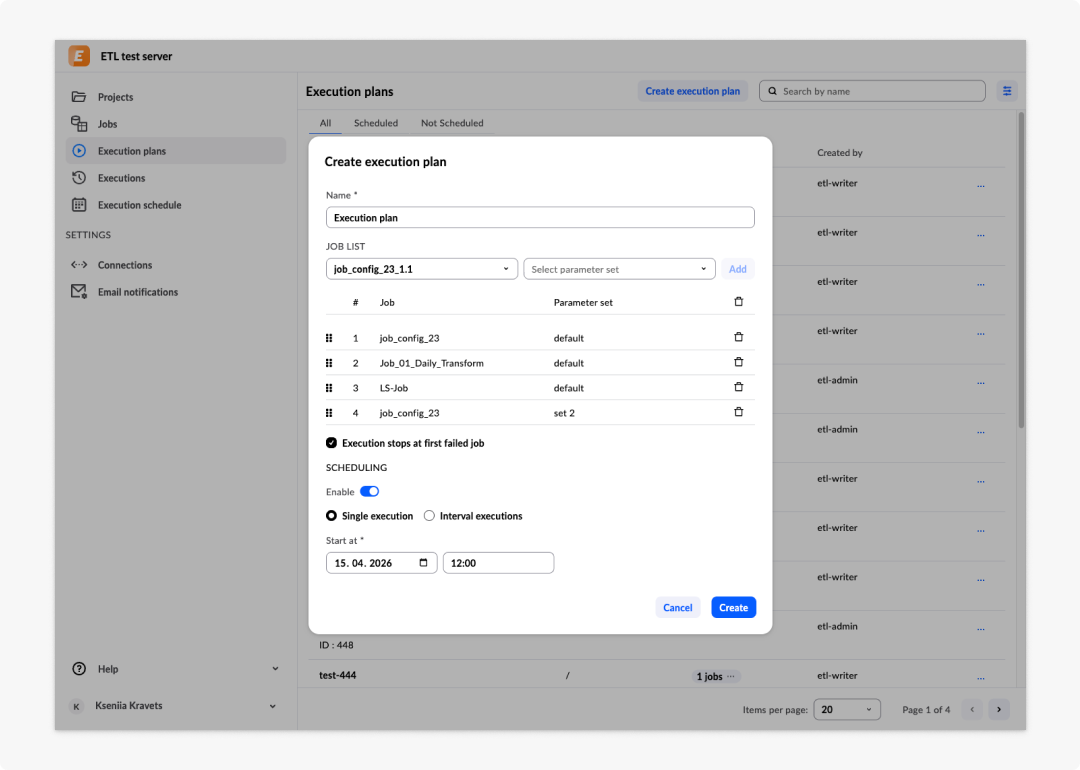Viewport: 1080px width, 770px height.
Task: Open Email notifications in the sidebar
Action: pyautogui.click(x=176, y=291)
